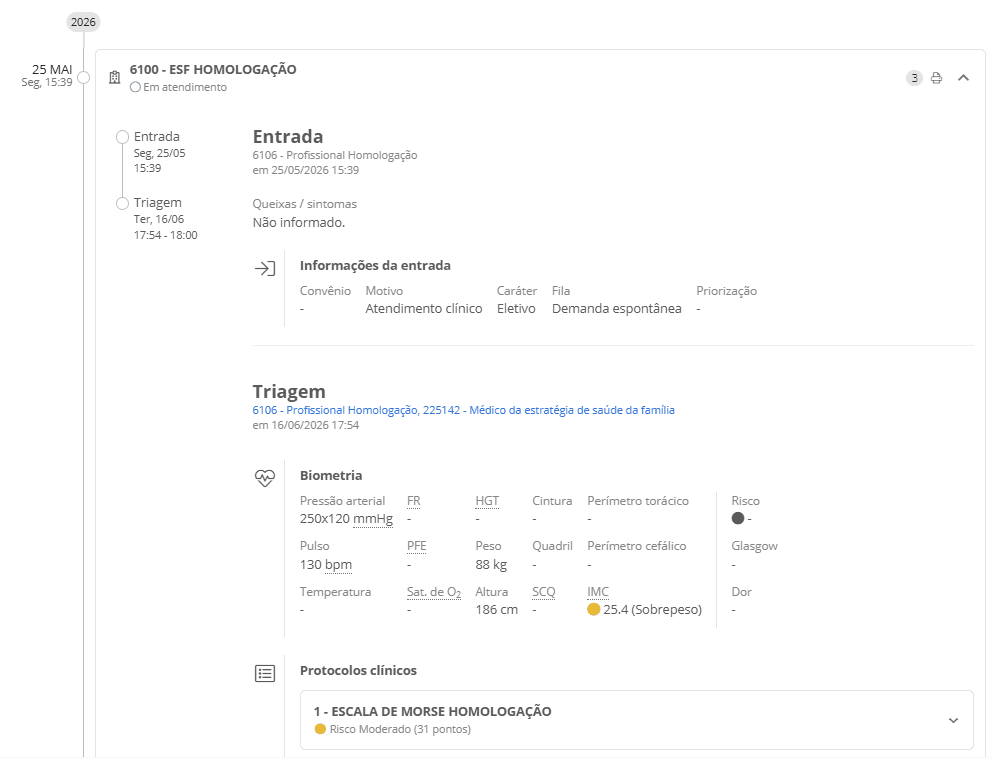Image resolution: width=994 pixels, height=763 pixels.
Task: Click the Biometria section heading
Action: coord(331,475)
